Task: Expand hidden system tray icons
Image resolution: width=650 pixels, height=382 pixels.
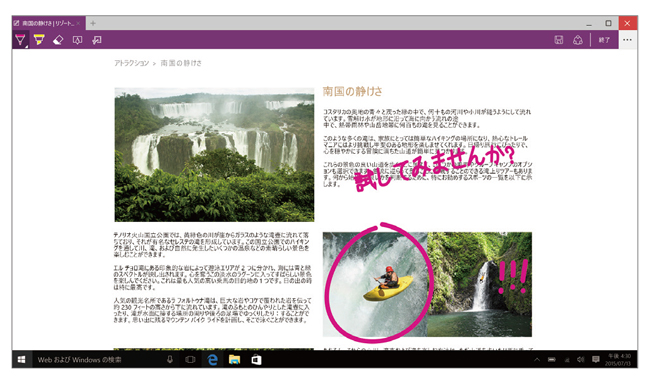Action: (x=537, y=360)
